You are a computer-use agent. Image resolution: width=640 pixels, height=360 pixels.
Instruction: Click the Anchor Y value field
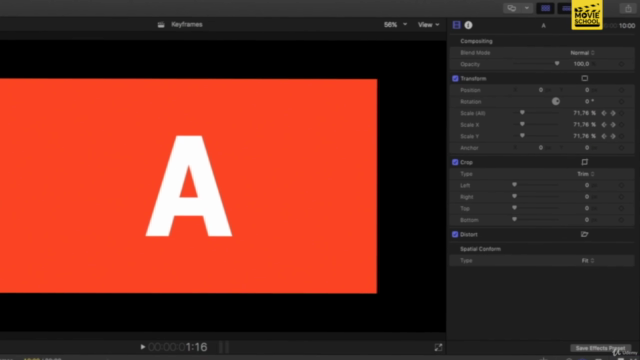587,148
